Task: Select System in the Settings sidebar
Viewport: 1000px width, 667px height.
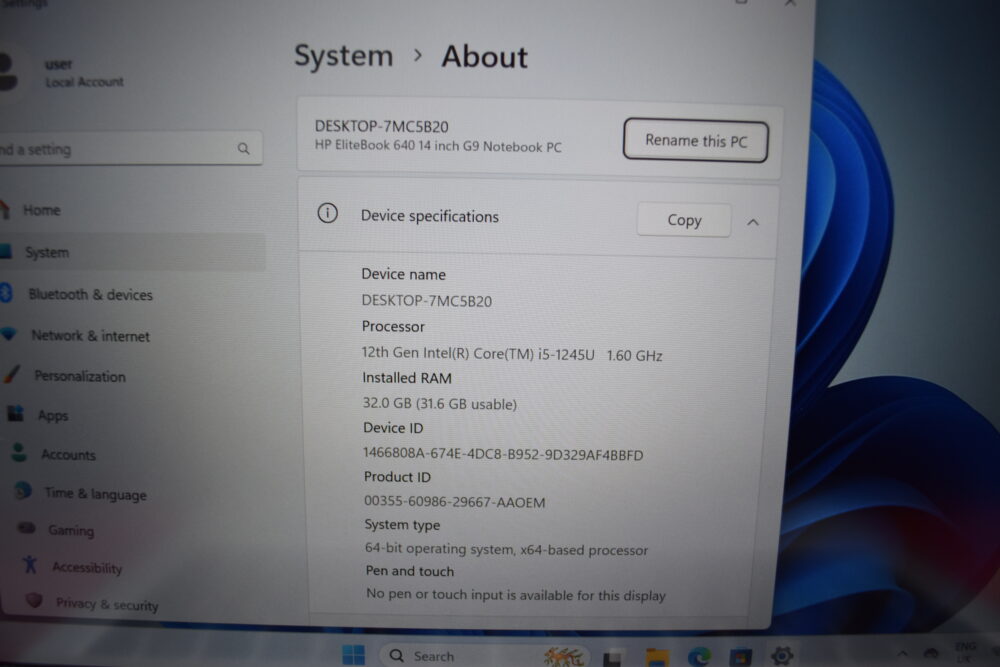Action: click(47, 253)
